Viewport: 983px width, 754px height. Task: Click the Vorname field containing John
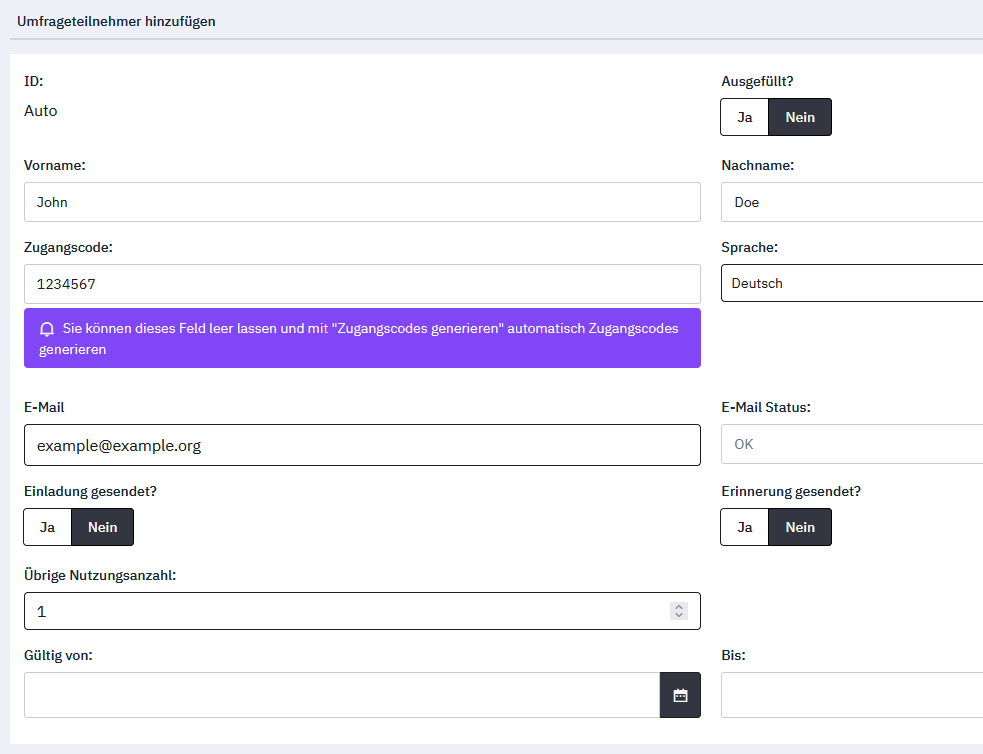[361, 202]
